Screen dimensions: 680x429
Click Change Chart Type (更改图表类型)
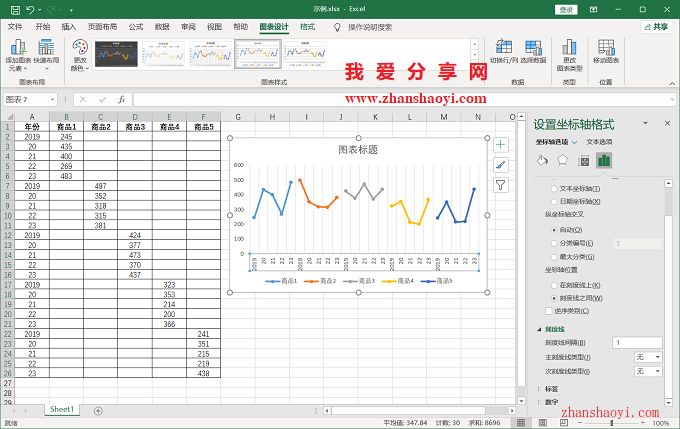tap(569, 55)
